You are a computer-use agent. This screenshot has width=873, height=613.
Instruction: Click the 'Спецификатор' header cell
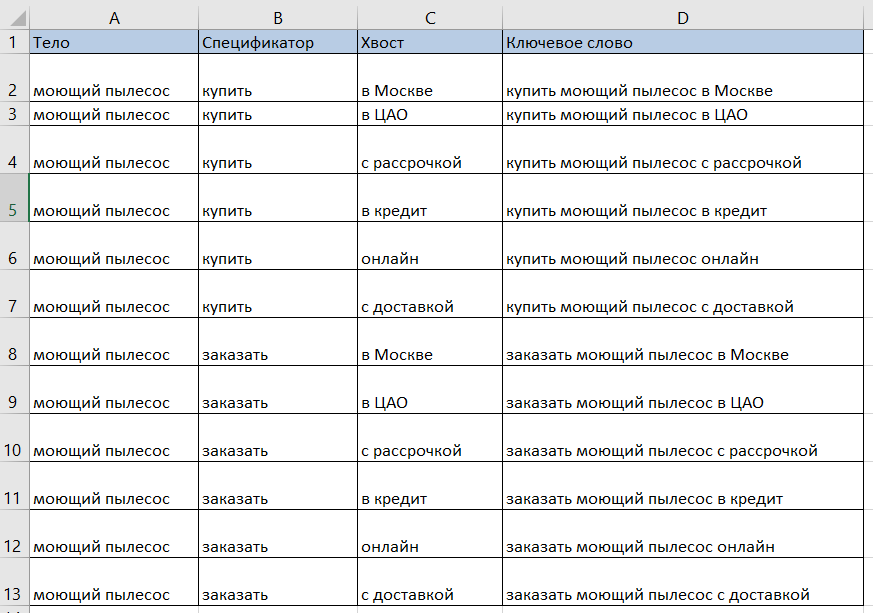point(278,42)
